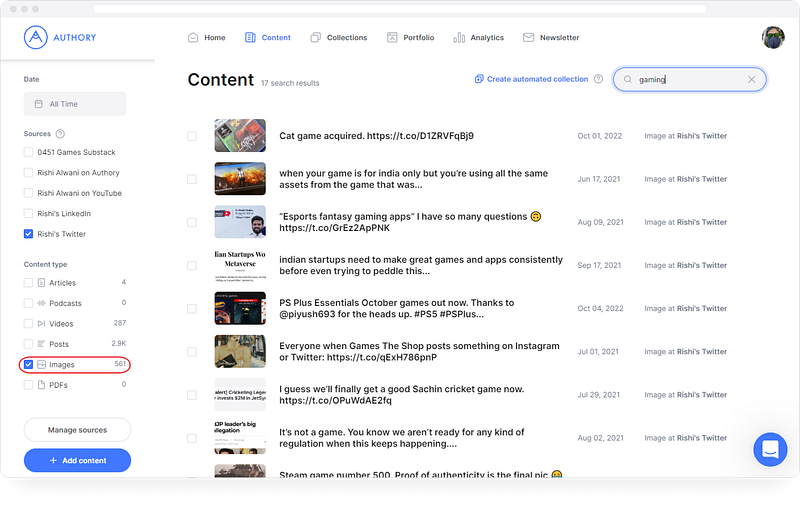
Task: Select checkbox for Games The Shop row
Action: click(x=192, y=352)
